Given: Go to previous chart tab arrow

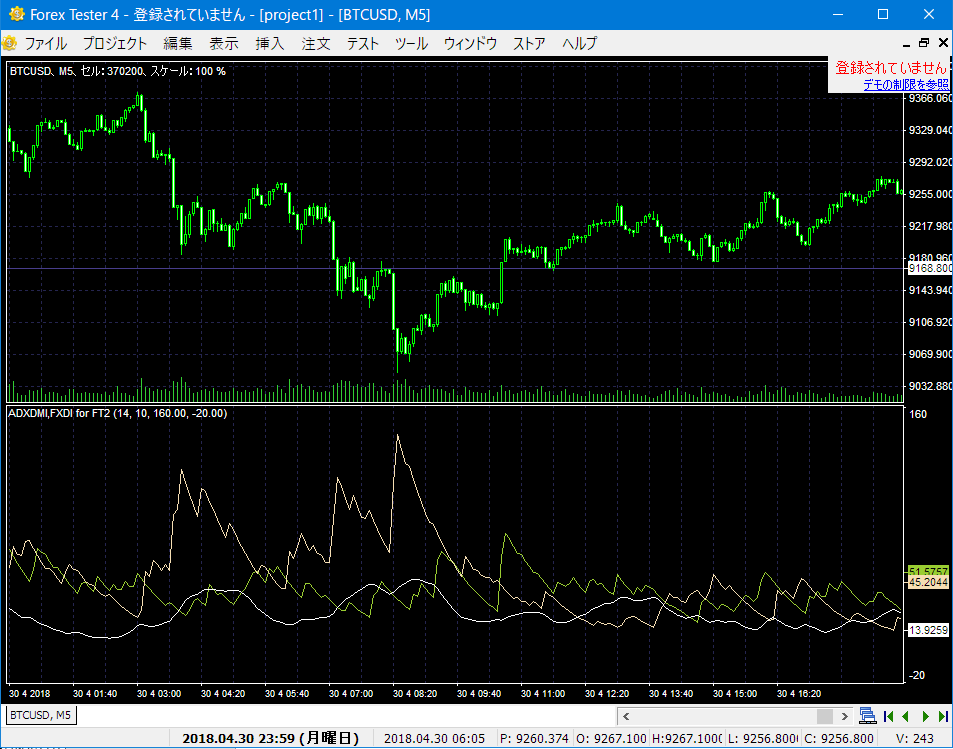Looking at the screenshot, I should 906,716.
